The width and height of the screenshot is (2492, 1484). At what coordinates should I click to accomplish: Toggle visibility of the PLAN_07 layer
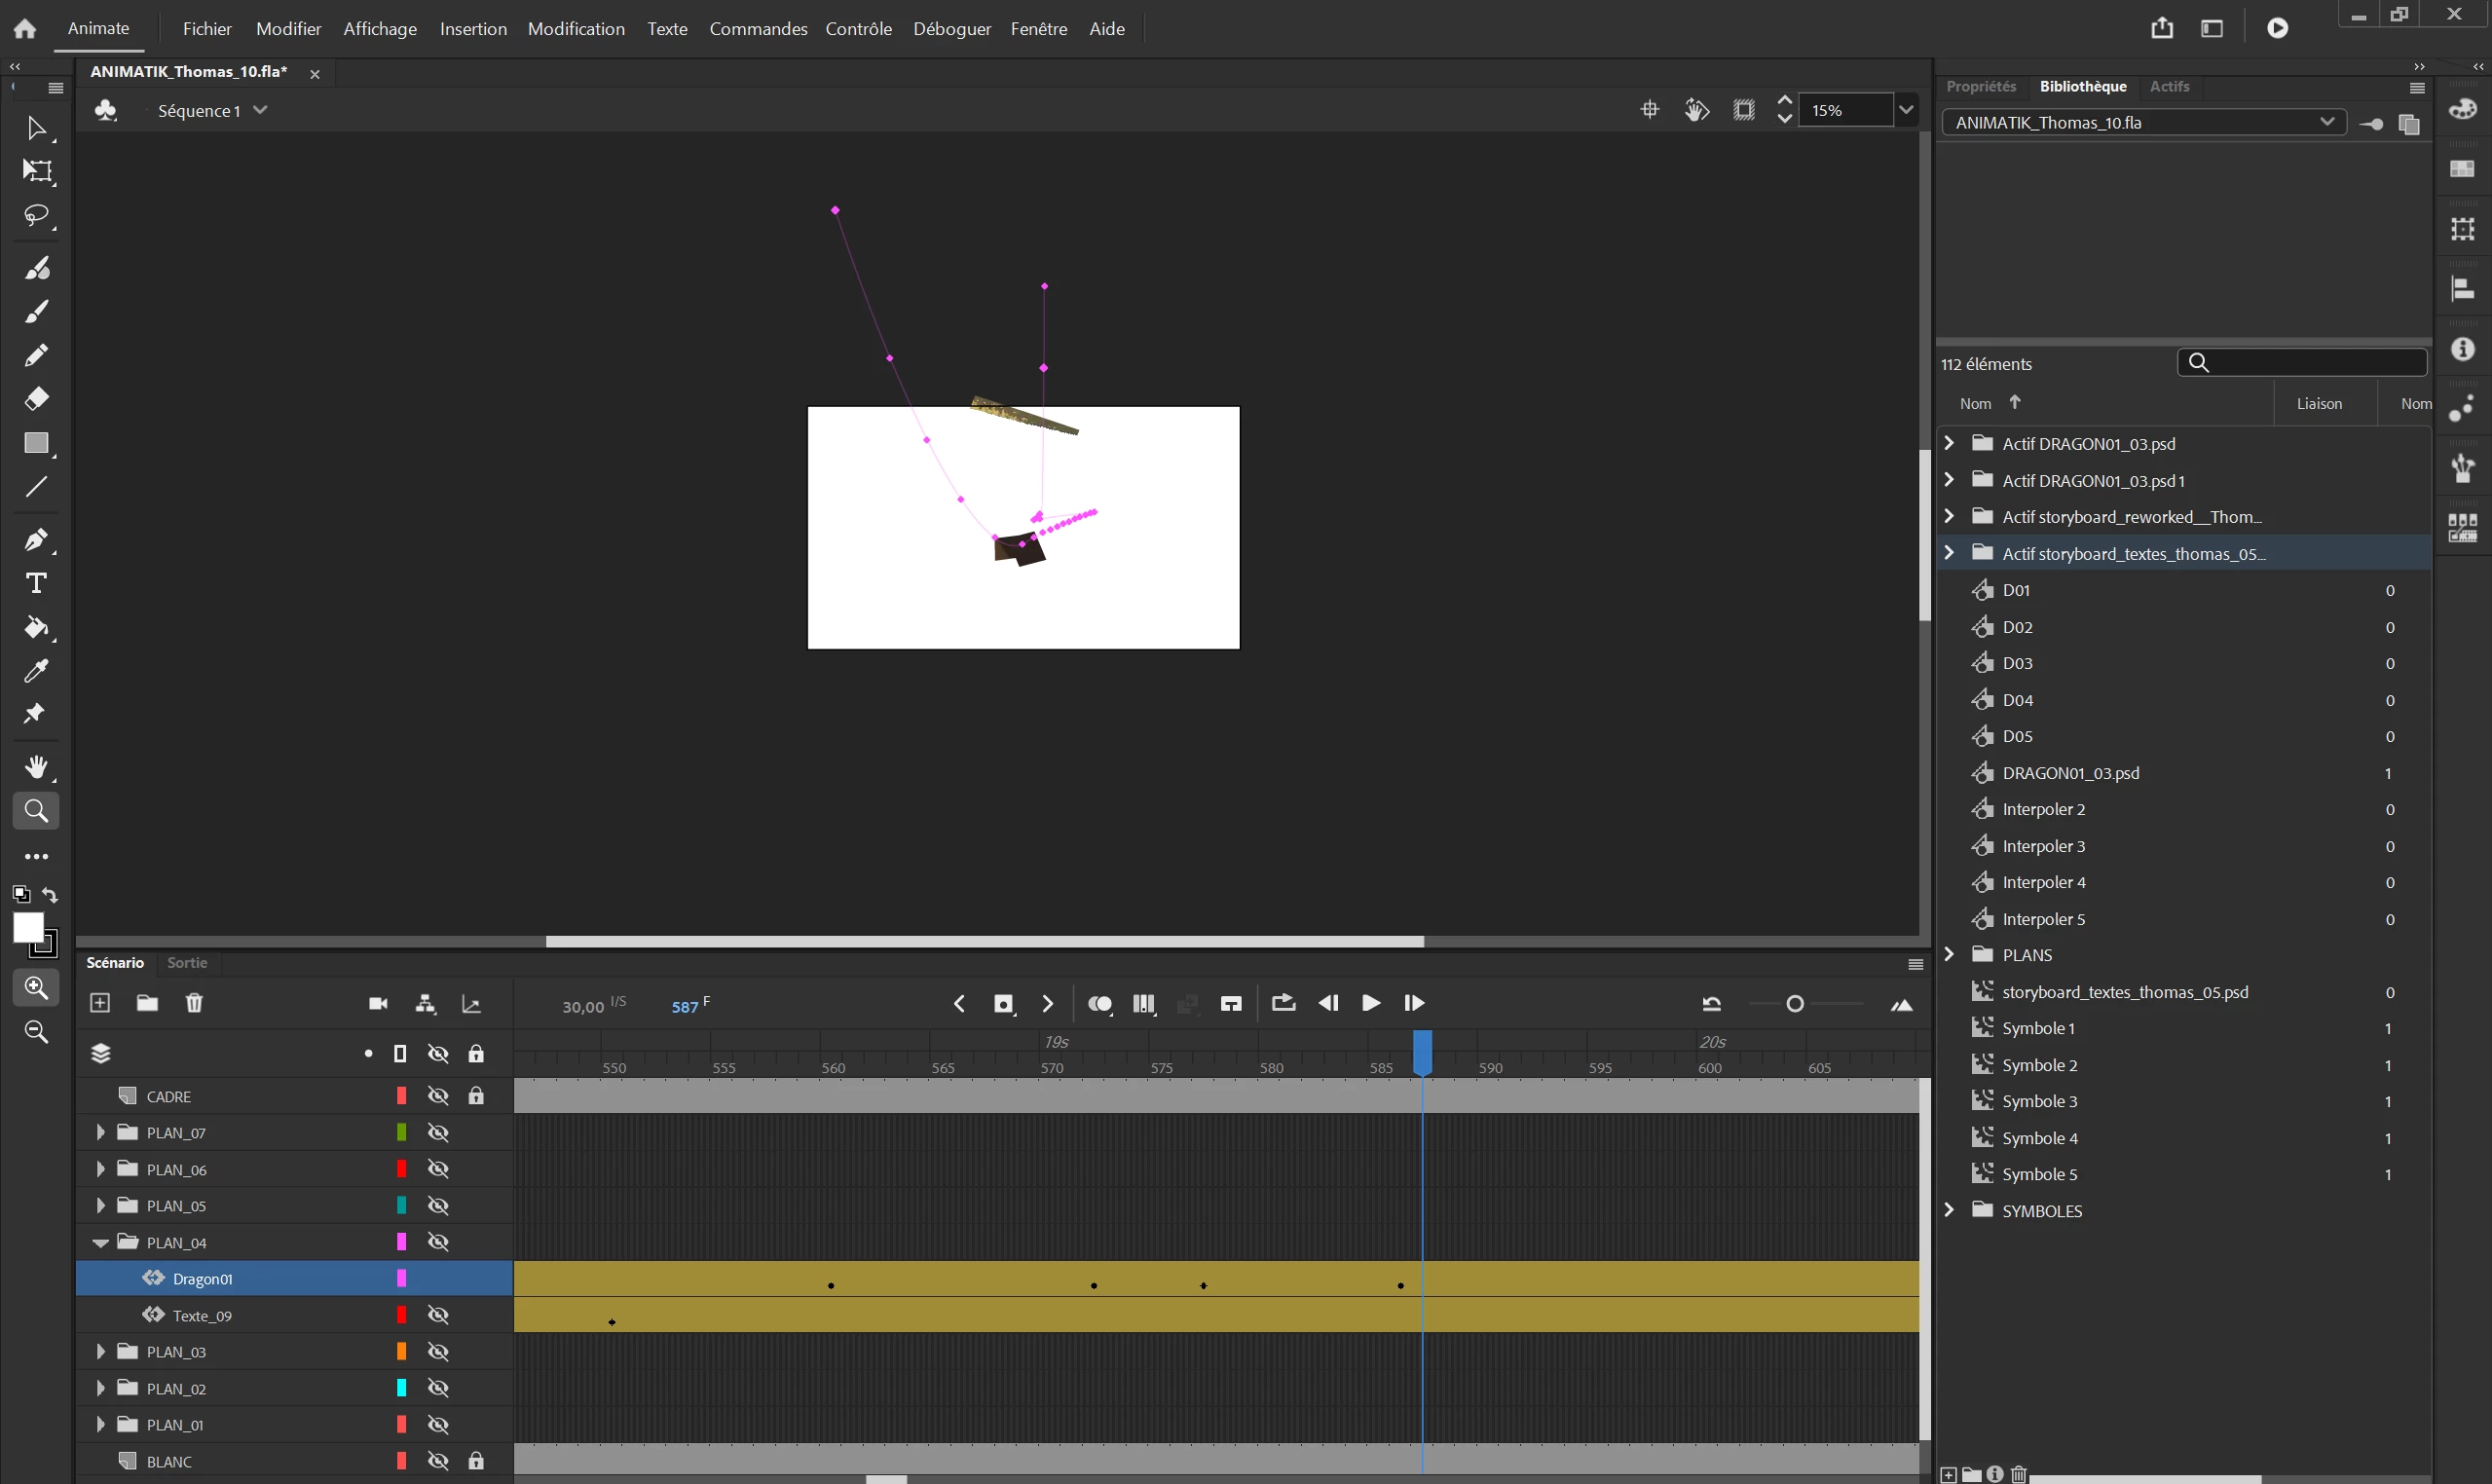[438, 1133]
